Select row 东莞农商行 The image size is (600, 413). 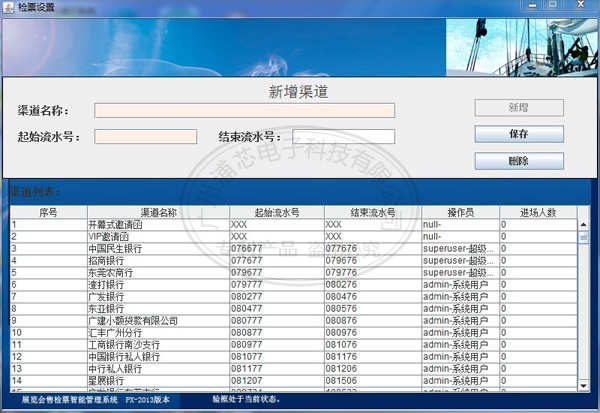point(294,273)
